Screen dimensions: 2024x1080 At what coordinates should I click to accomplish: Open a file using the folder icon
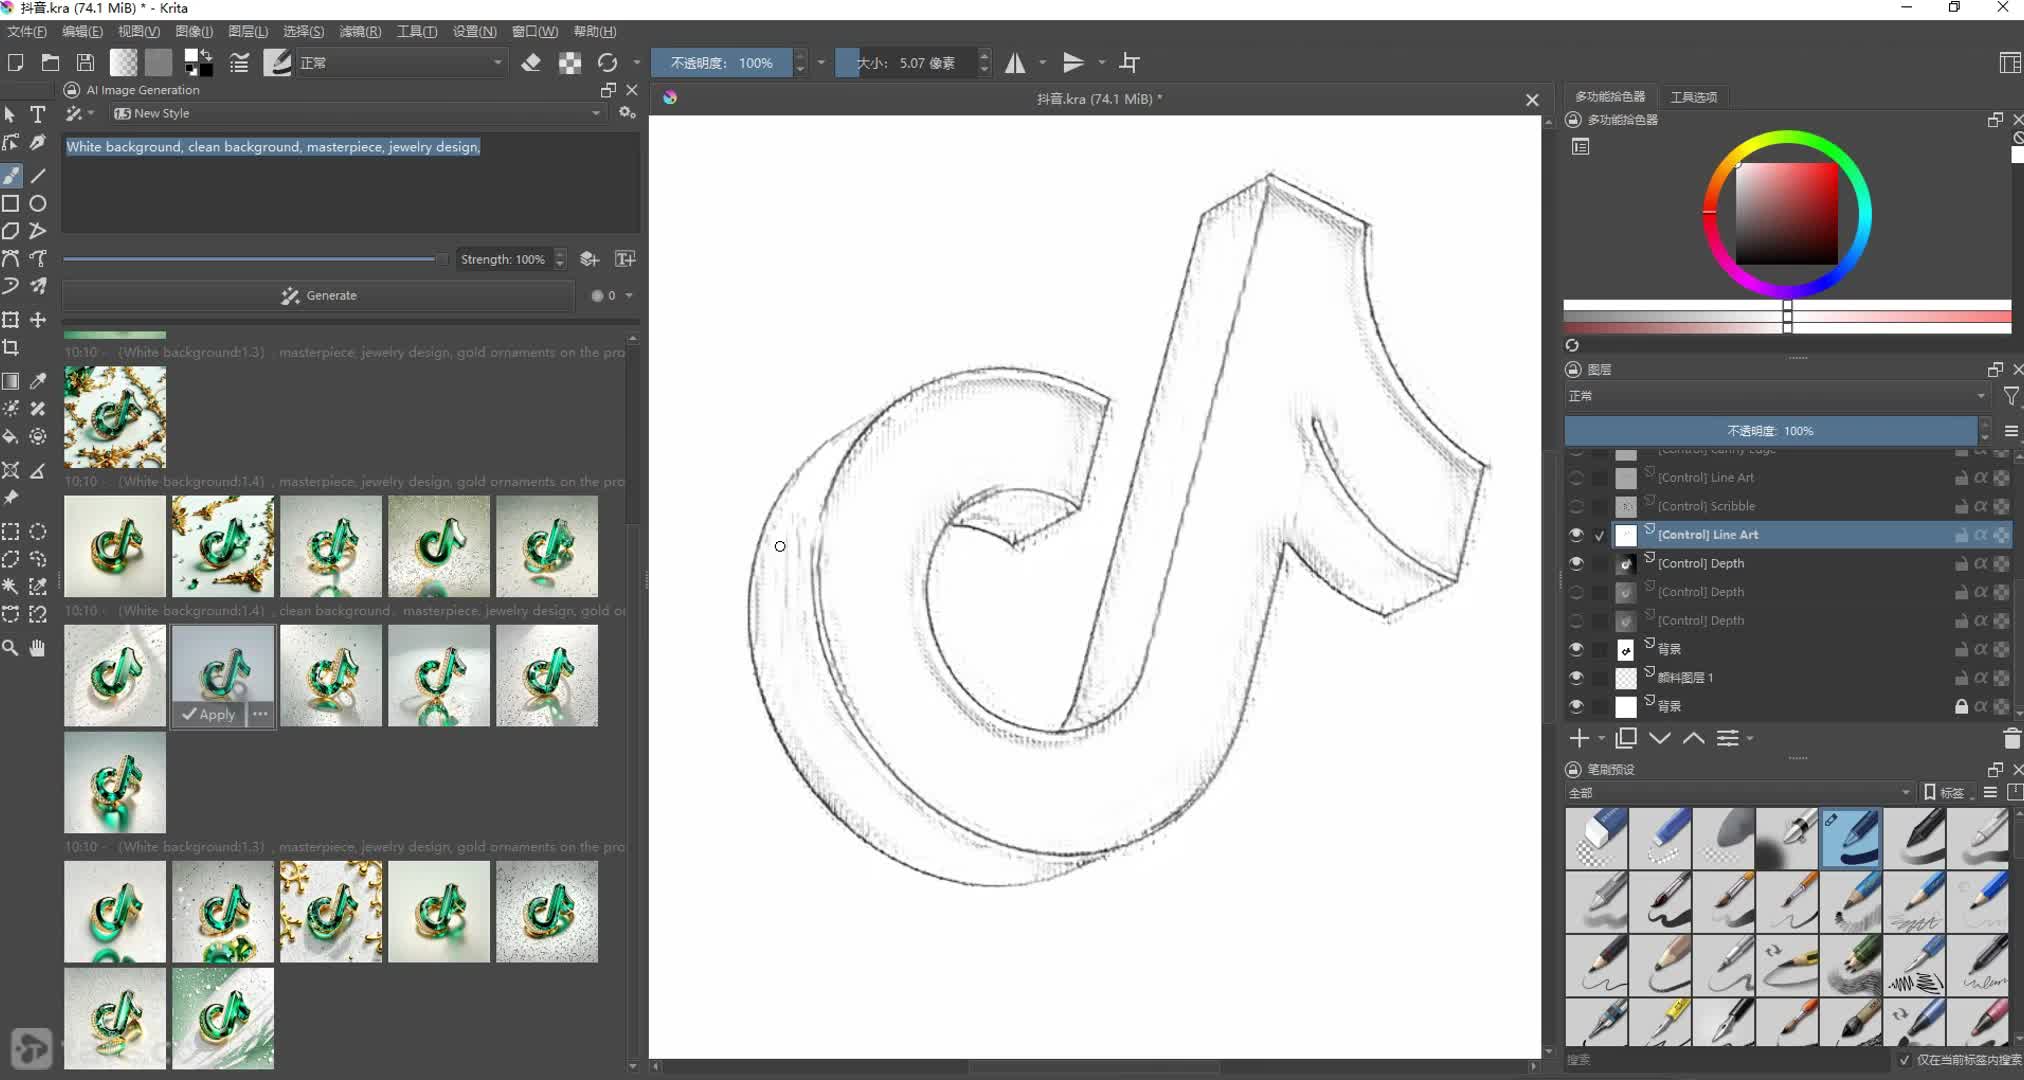50,63
